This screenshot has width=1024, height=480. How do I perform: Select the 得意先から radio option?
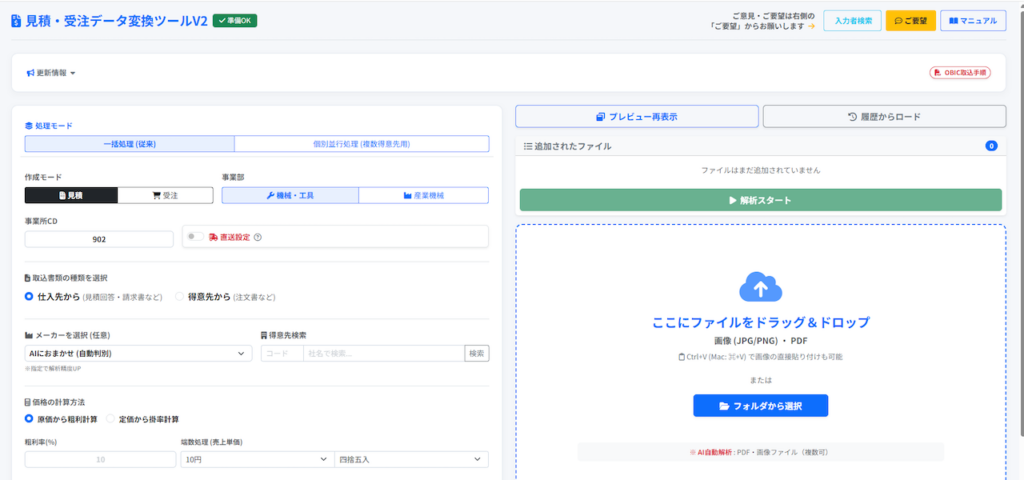pos(179,296)
